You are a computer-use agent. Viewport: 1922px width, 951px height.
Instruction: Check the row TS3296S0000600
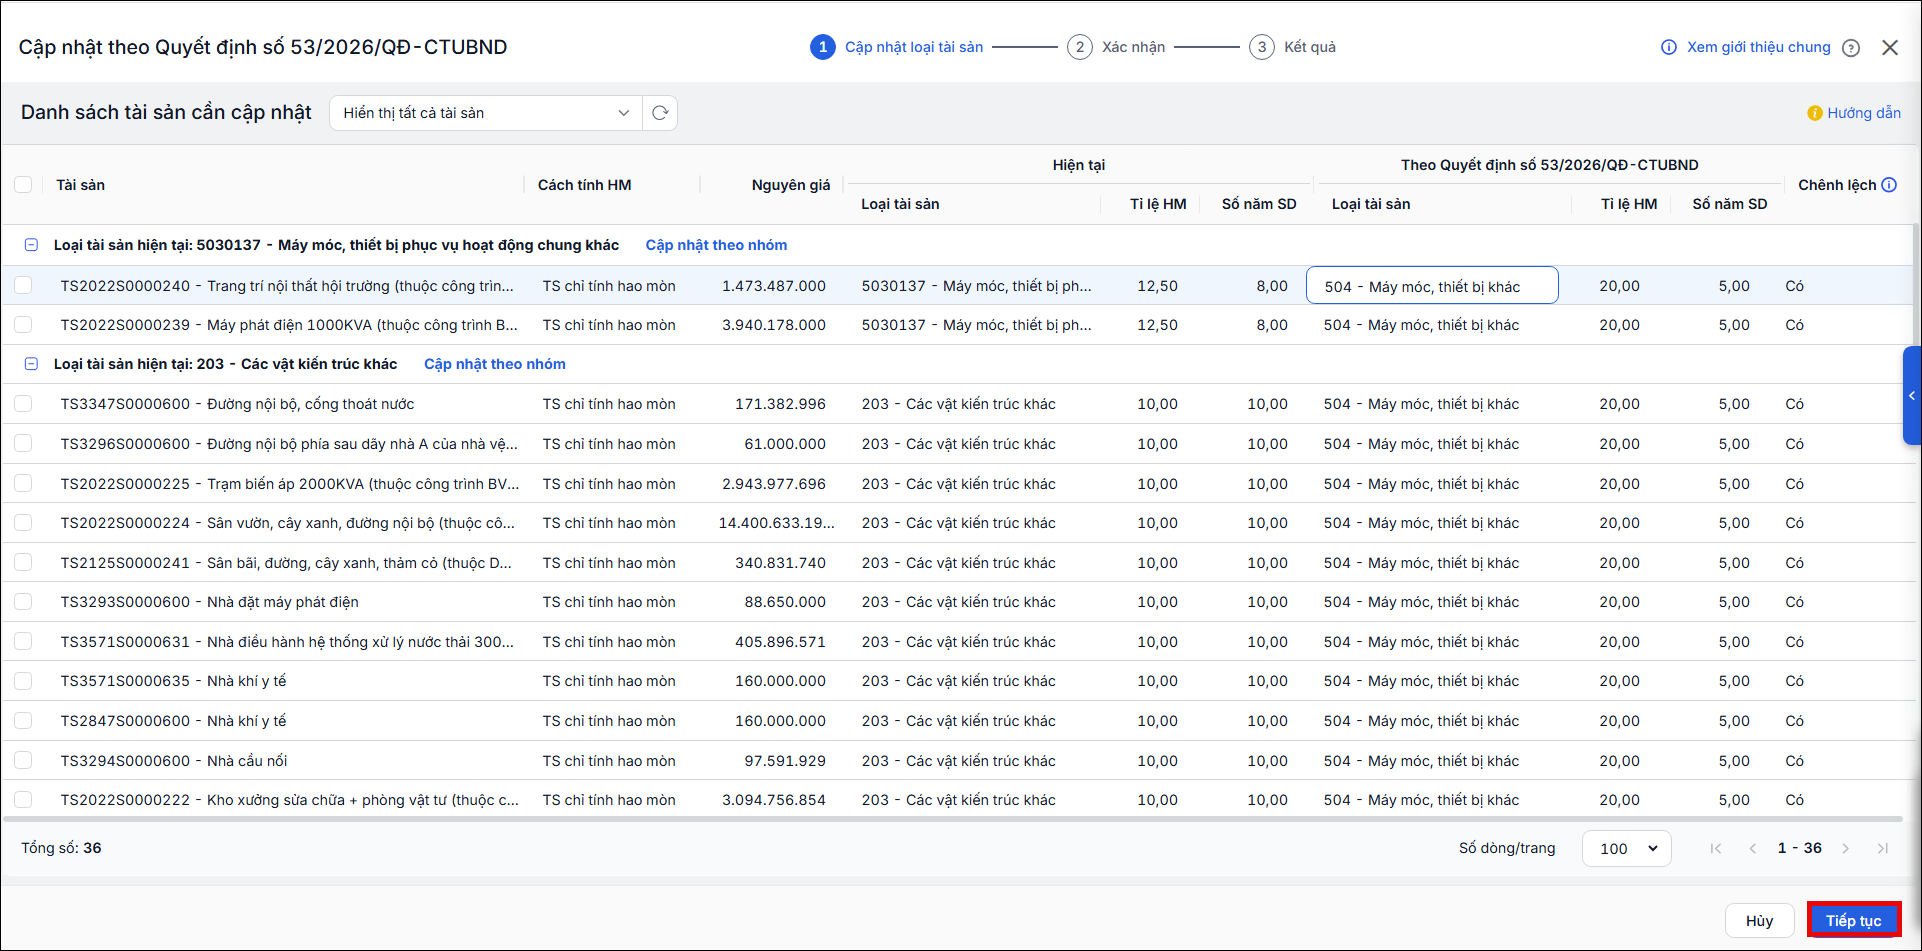[23, 444]
